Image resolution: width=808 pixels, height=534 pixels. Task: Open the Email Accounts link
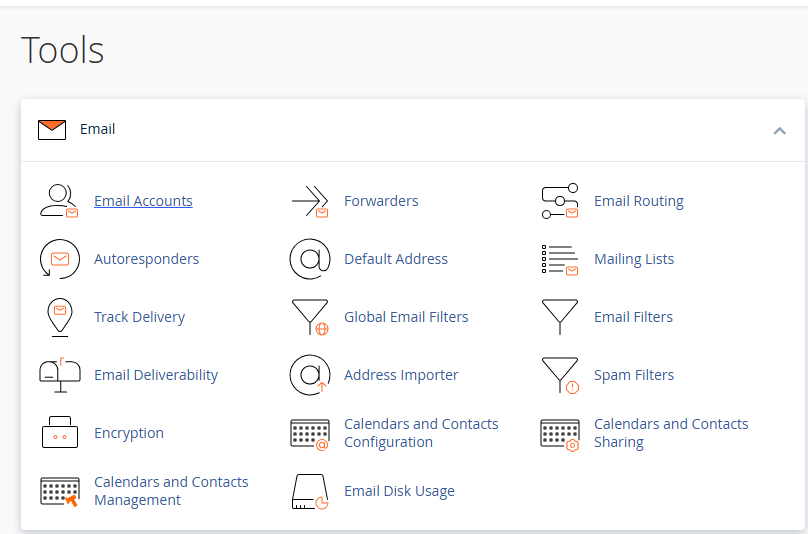pos(143,201)
